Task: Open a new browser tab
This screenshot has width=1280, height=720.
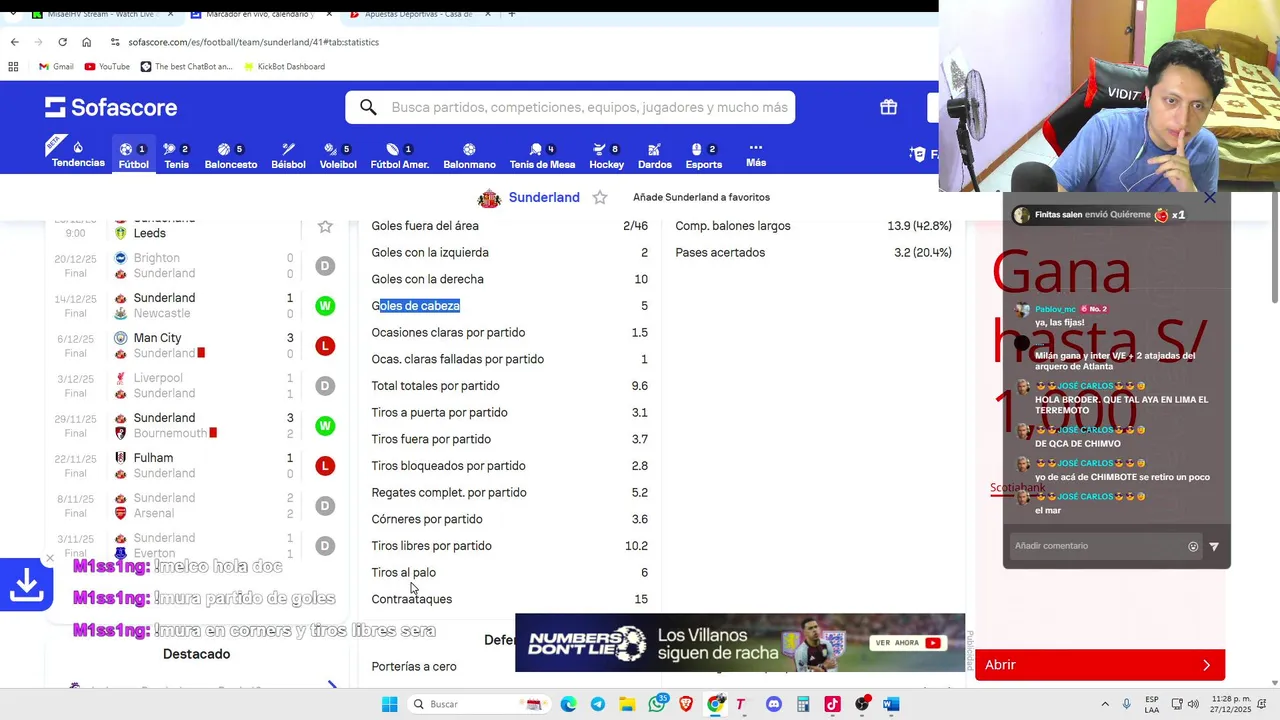Action: pyautogui.click(x=511, y=14)
